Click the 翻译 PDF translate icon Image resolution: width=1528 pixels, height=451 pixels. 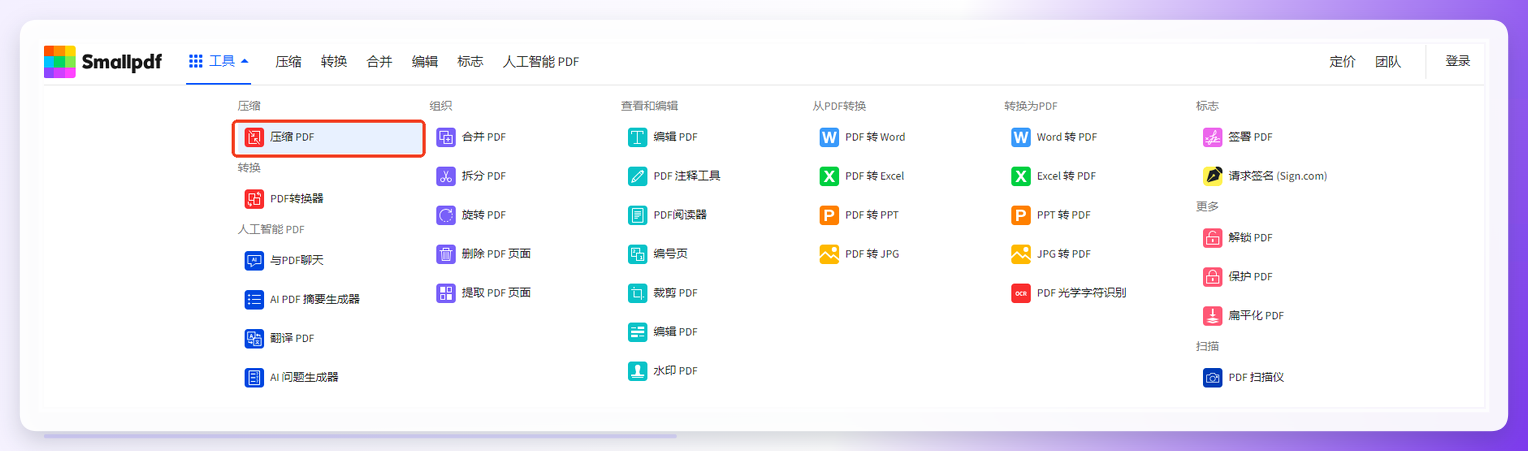click(x=254, y=338)
